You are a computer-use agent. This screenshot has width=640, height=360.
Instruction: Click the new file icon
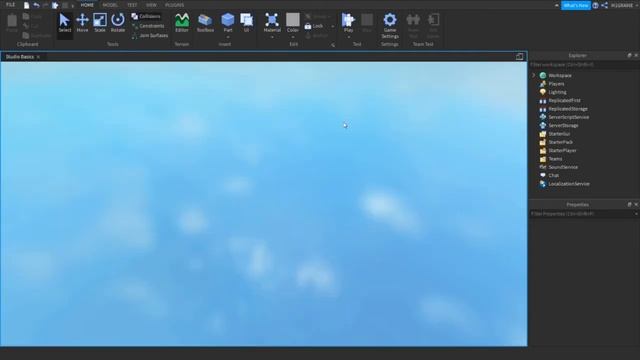27,5
